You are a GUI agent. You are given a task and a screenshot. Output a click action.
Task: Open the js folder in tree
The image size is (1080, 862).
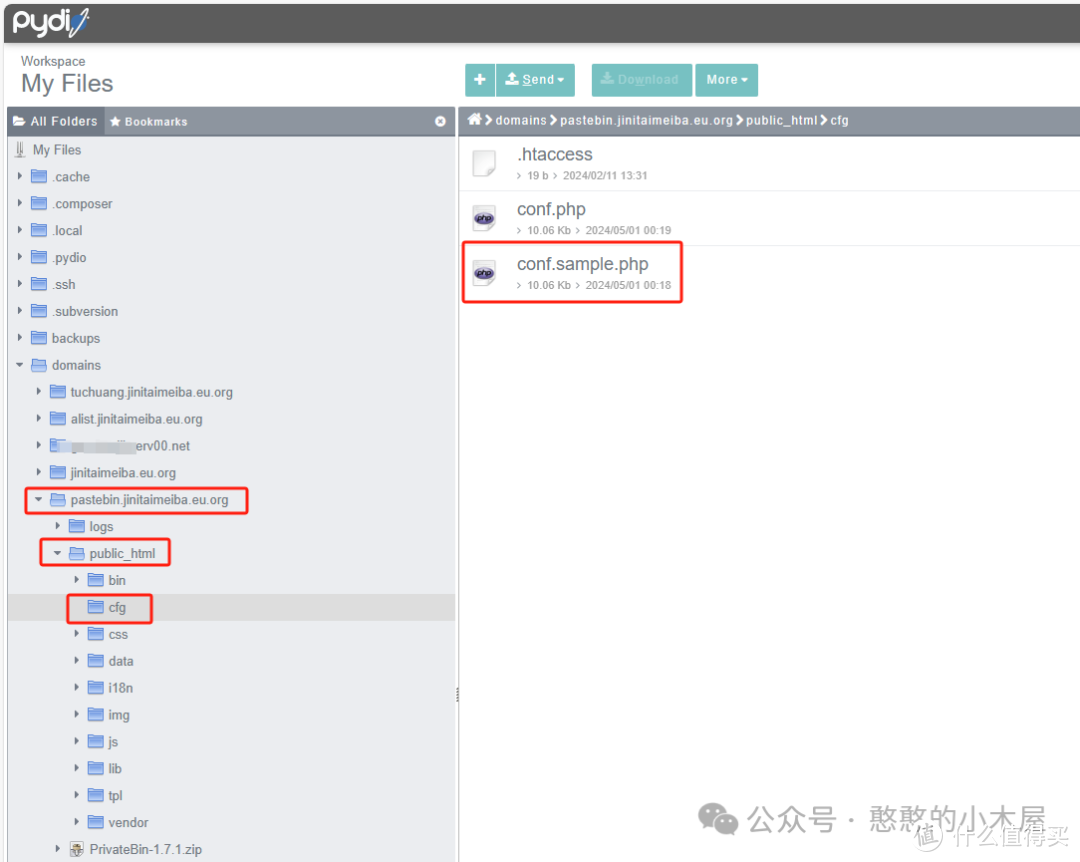click(113, 741)
